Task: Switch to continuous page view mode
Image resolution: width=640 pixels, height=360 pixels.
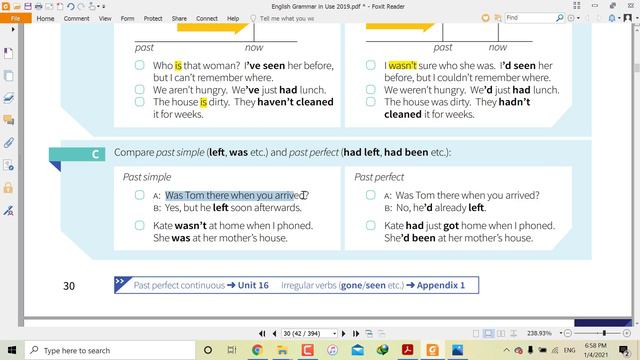Action: point(488,333)
